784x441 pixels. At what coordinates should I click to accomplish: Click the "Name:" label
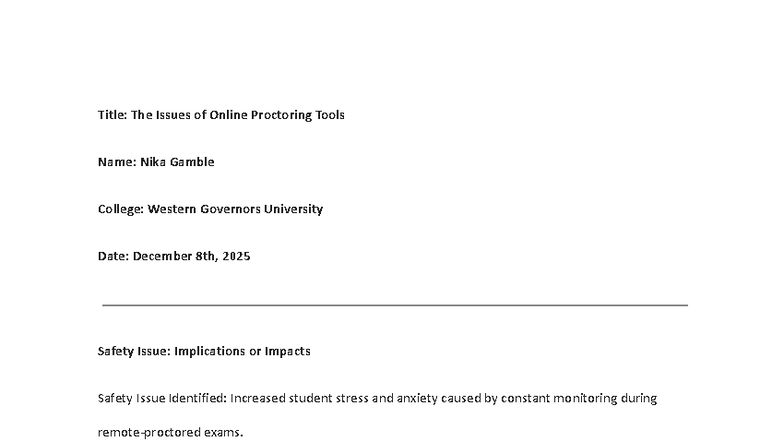coord(117,162)
